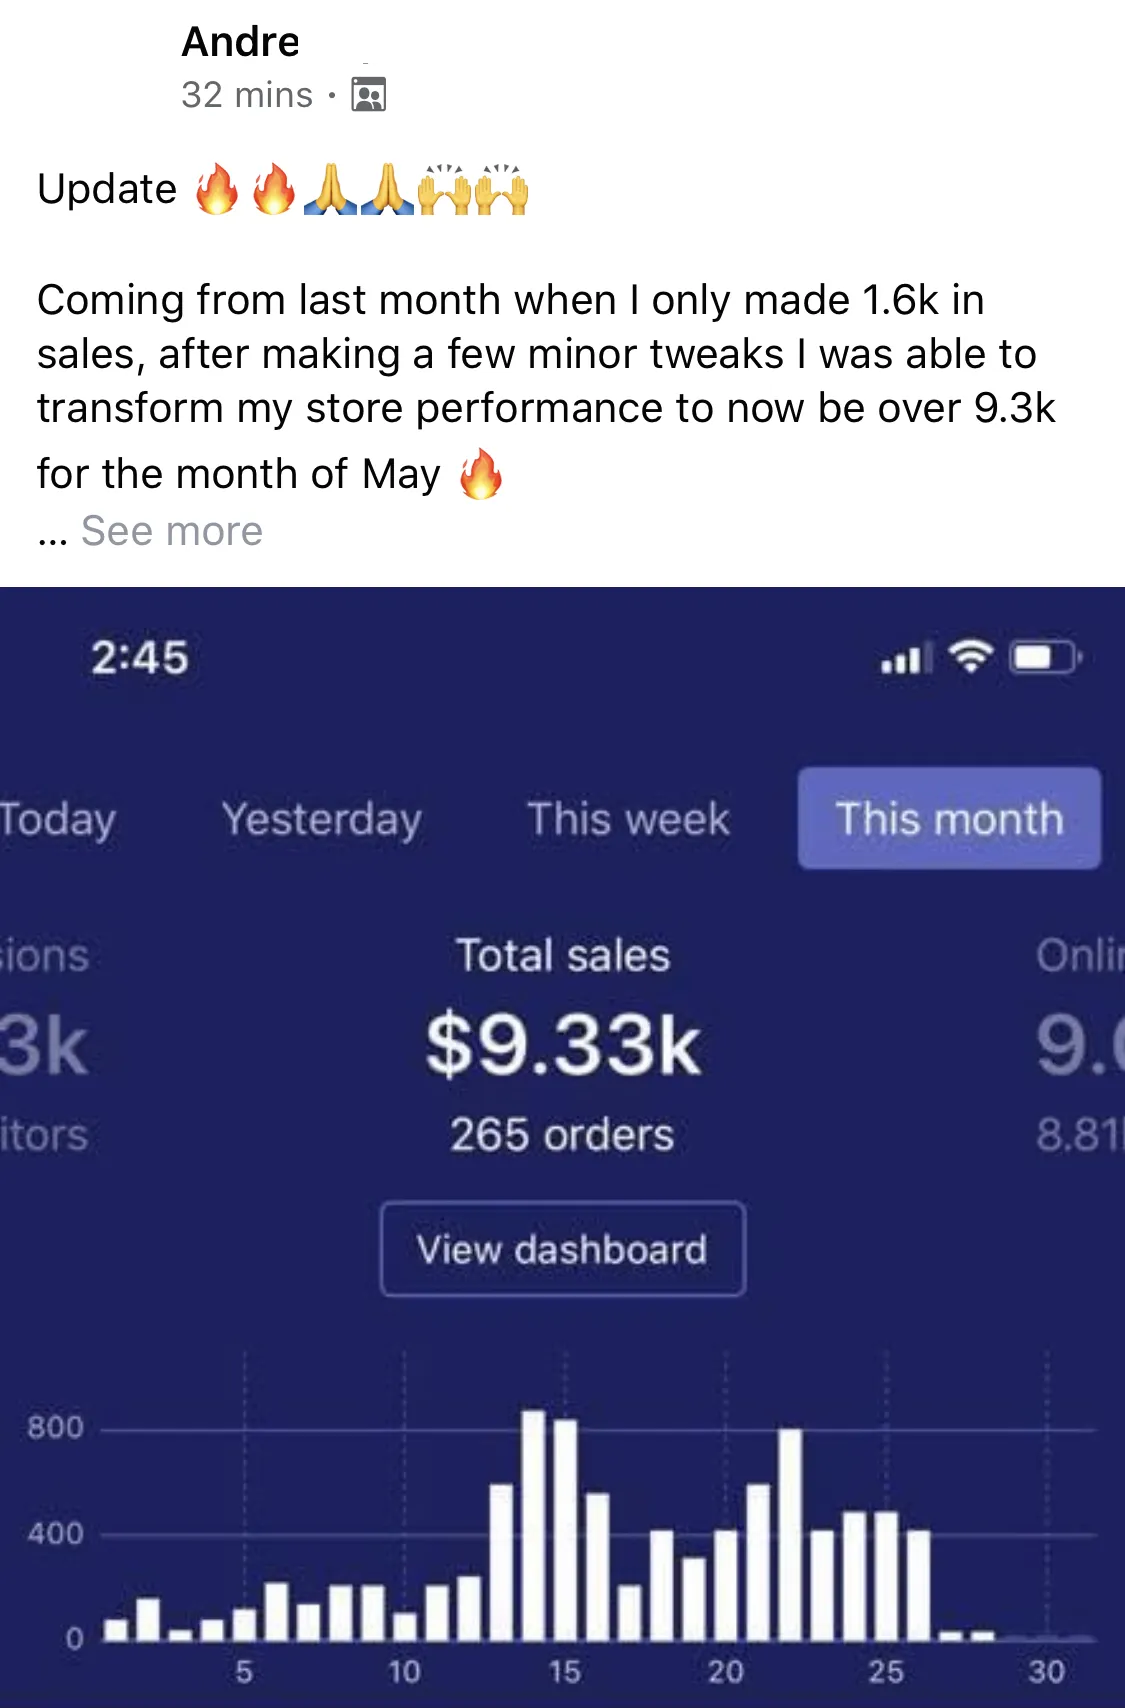The width and height of the screenshot is (1125, 1708).
Task: Click the post author's profile picture
Action: 100,68
